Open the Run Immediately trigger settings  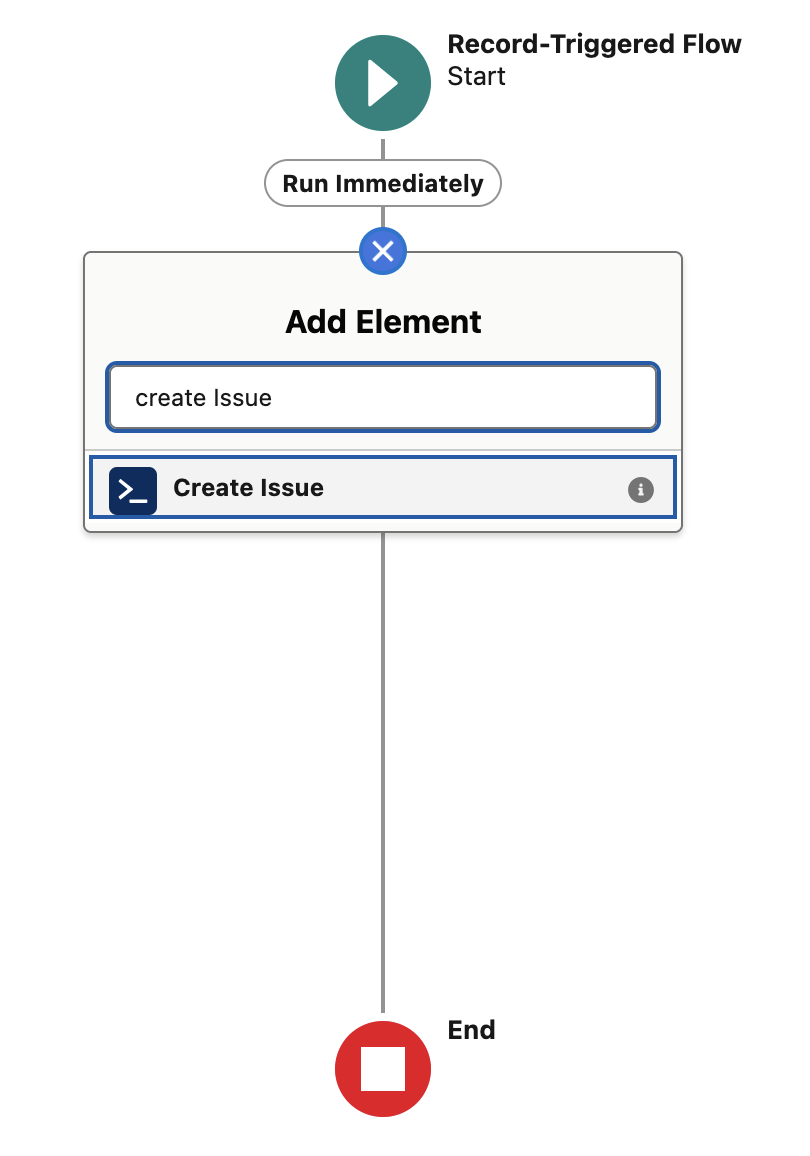pos(383,183)
